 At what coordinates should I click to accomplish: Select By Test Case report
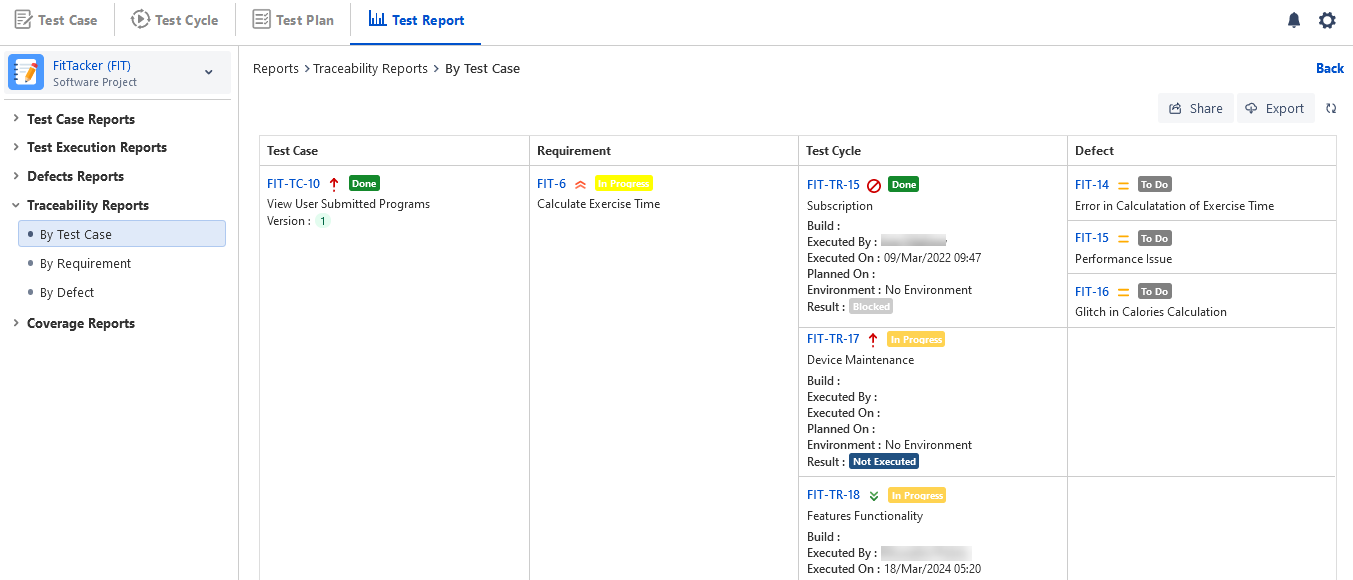122,234
